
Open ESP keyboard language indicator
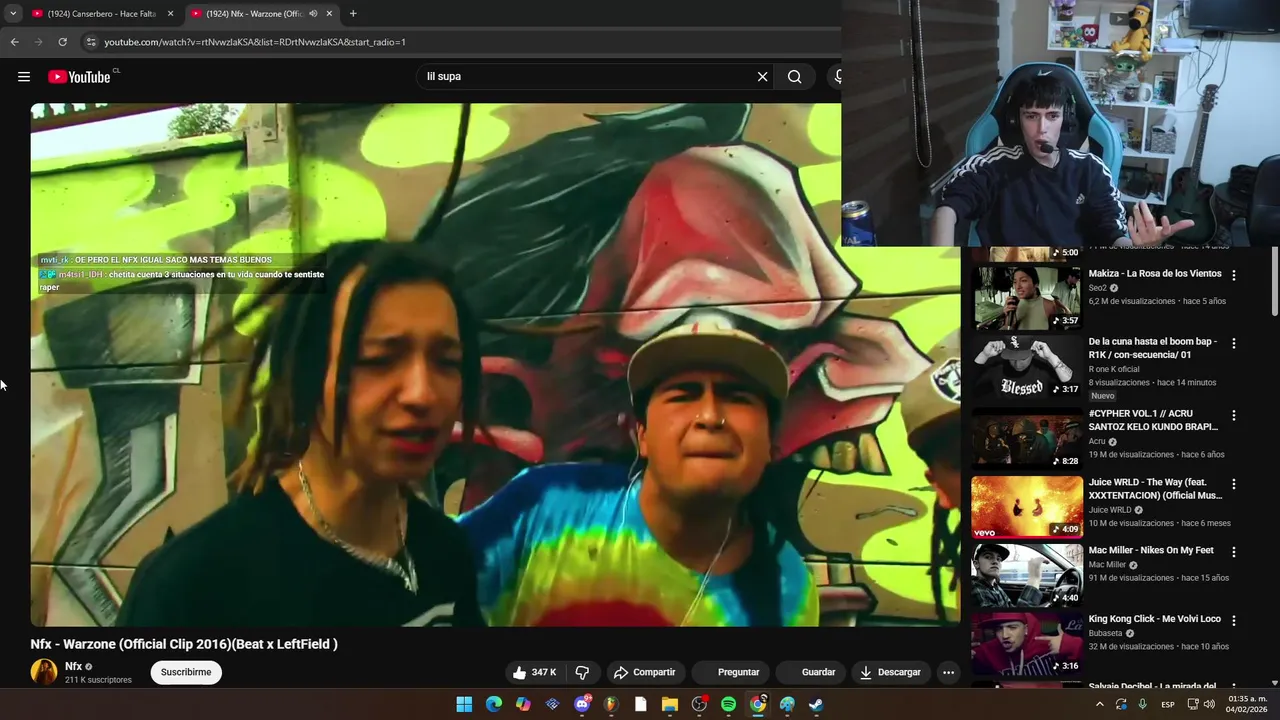point(1168,704)
